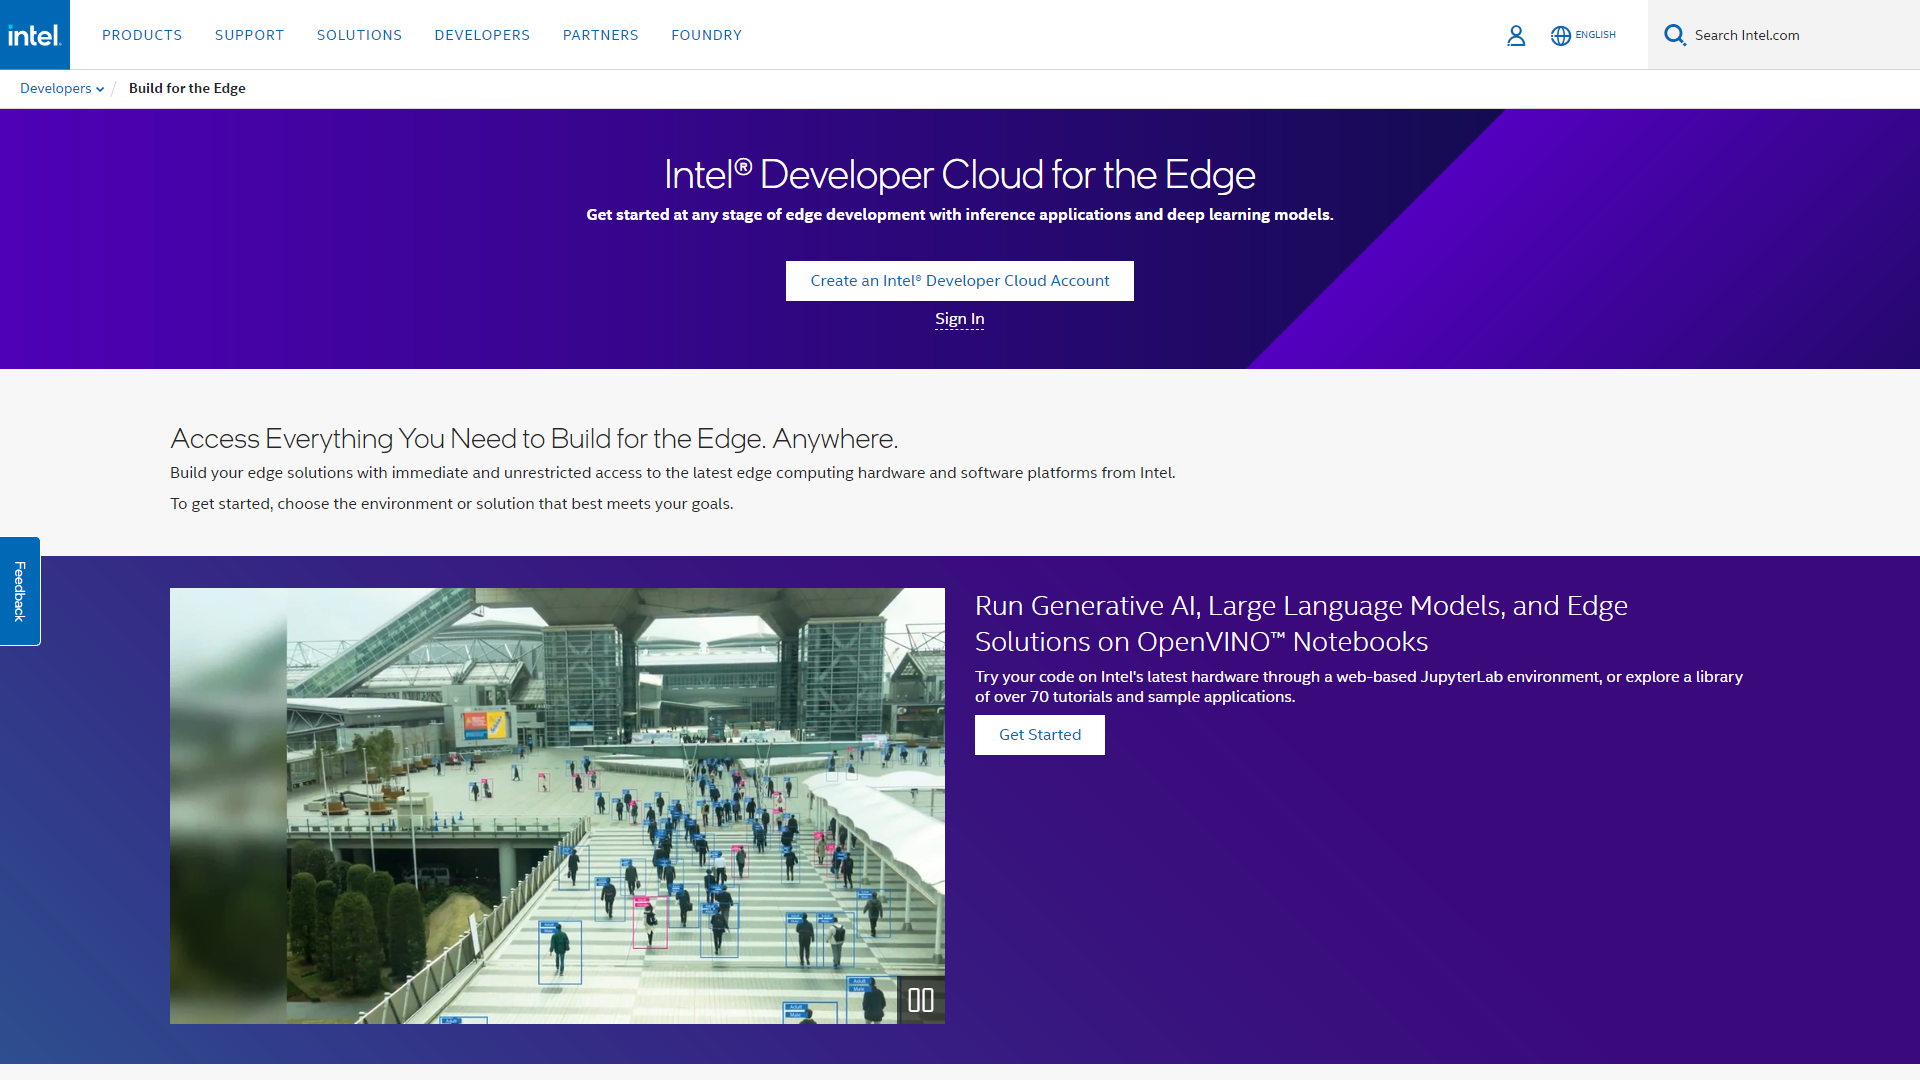
Task: Open the Feedback panel
Action: pos(19,591)
